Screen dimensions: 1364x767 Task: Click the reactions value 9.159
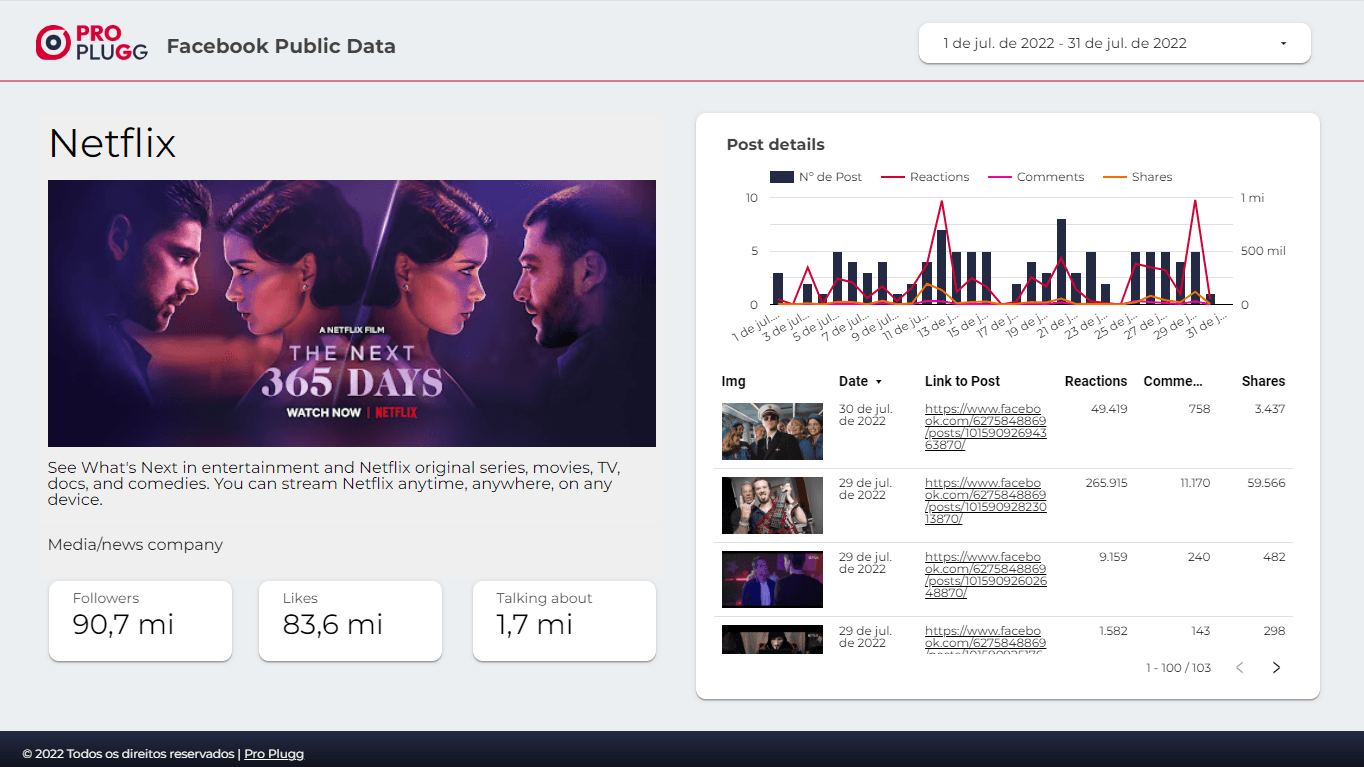(1112, 557)
